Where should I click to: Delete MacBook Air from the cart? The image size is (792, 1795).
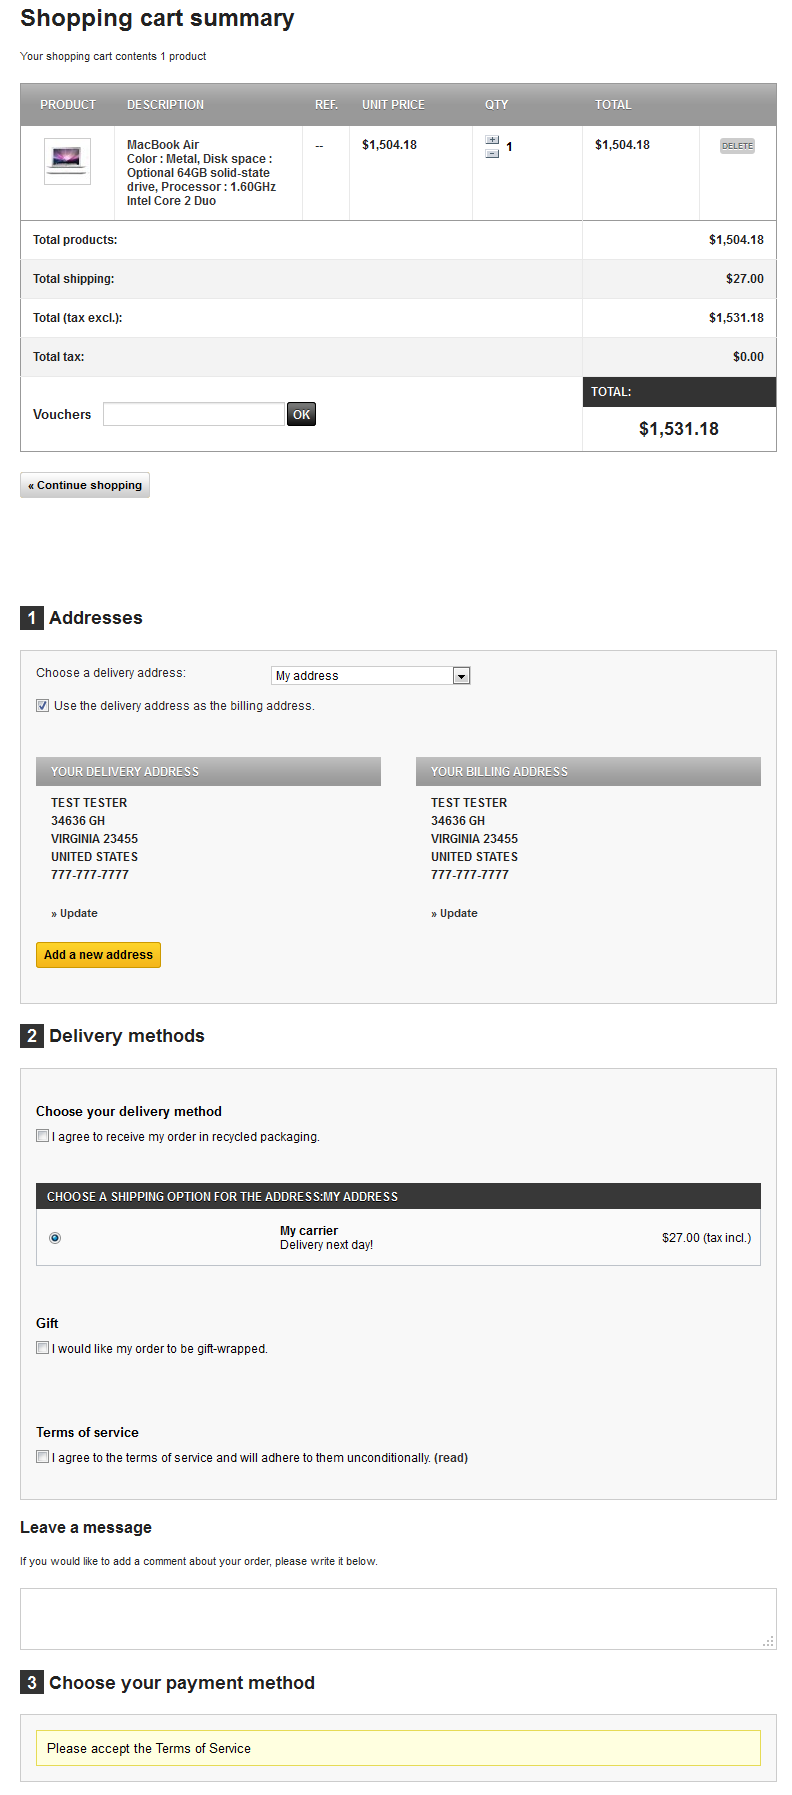[x=737, y=146]
